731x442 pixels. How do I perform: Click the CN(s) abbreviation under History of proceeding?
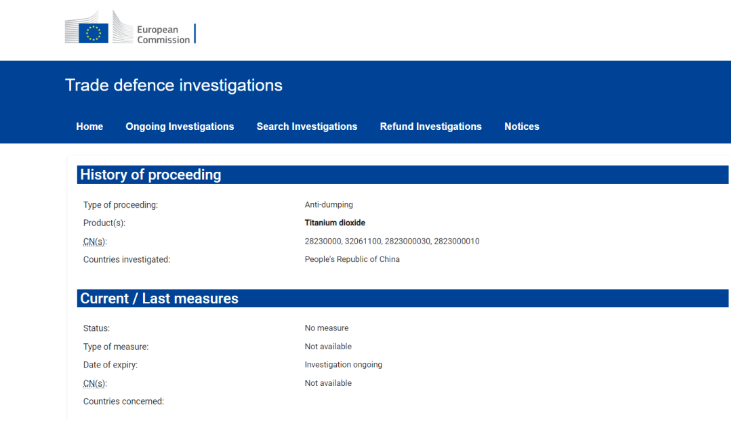(95, 242)
